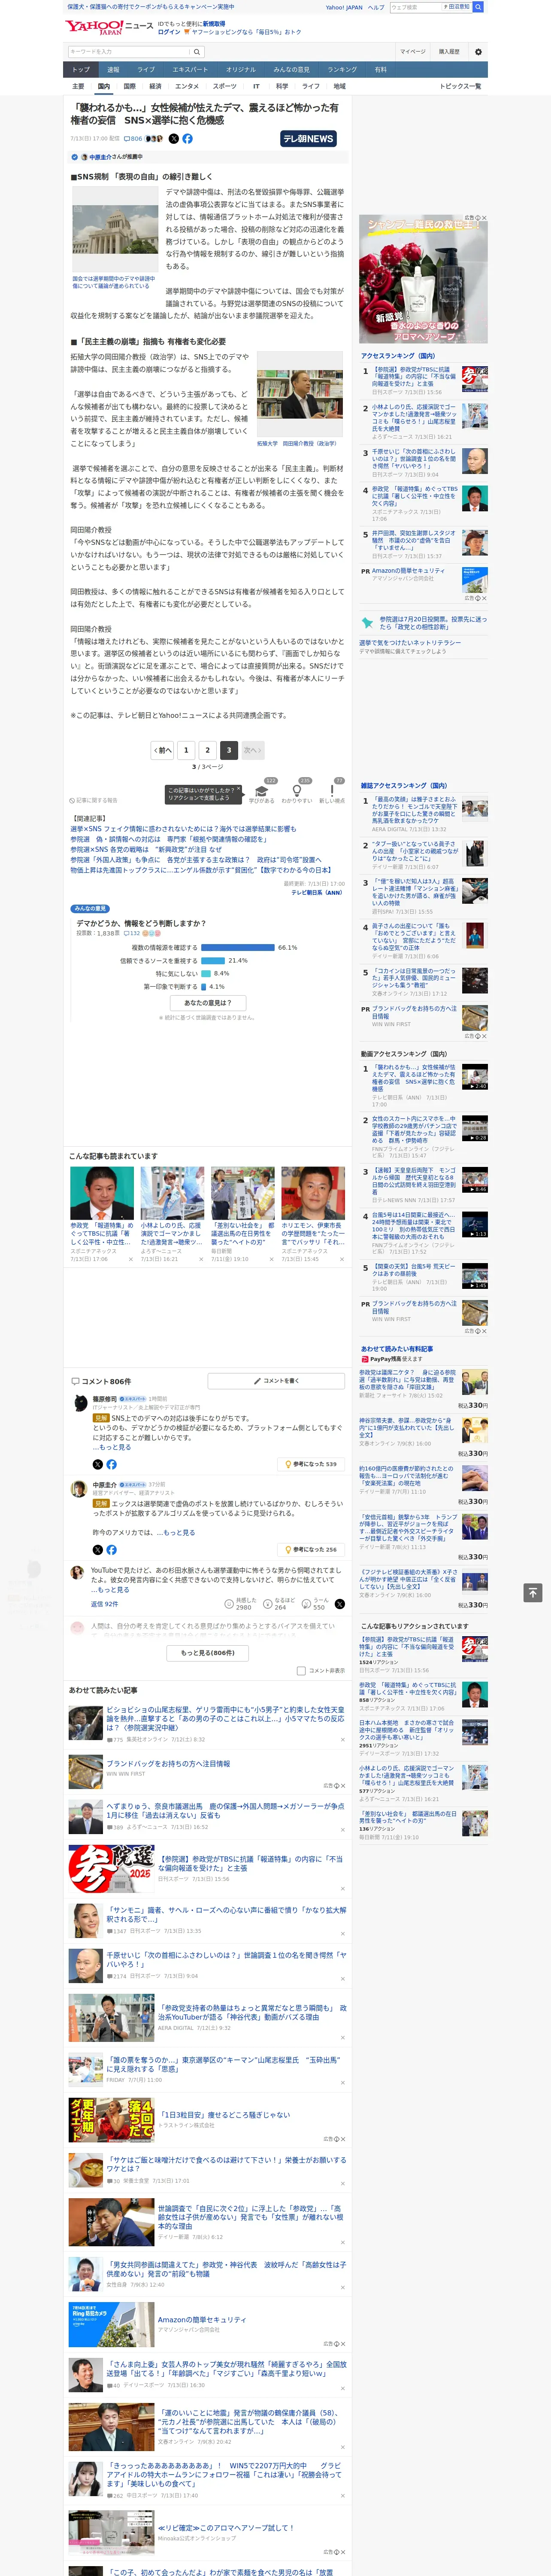Open related article 選挙×SNS フェイク情報に惑わされないためには
The width and height of the screenshot is (551, 2576).
point(183,829)
